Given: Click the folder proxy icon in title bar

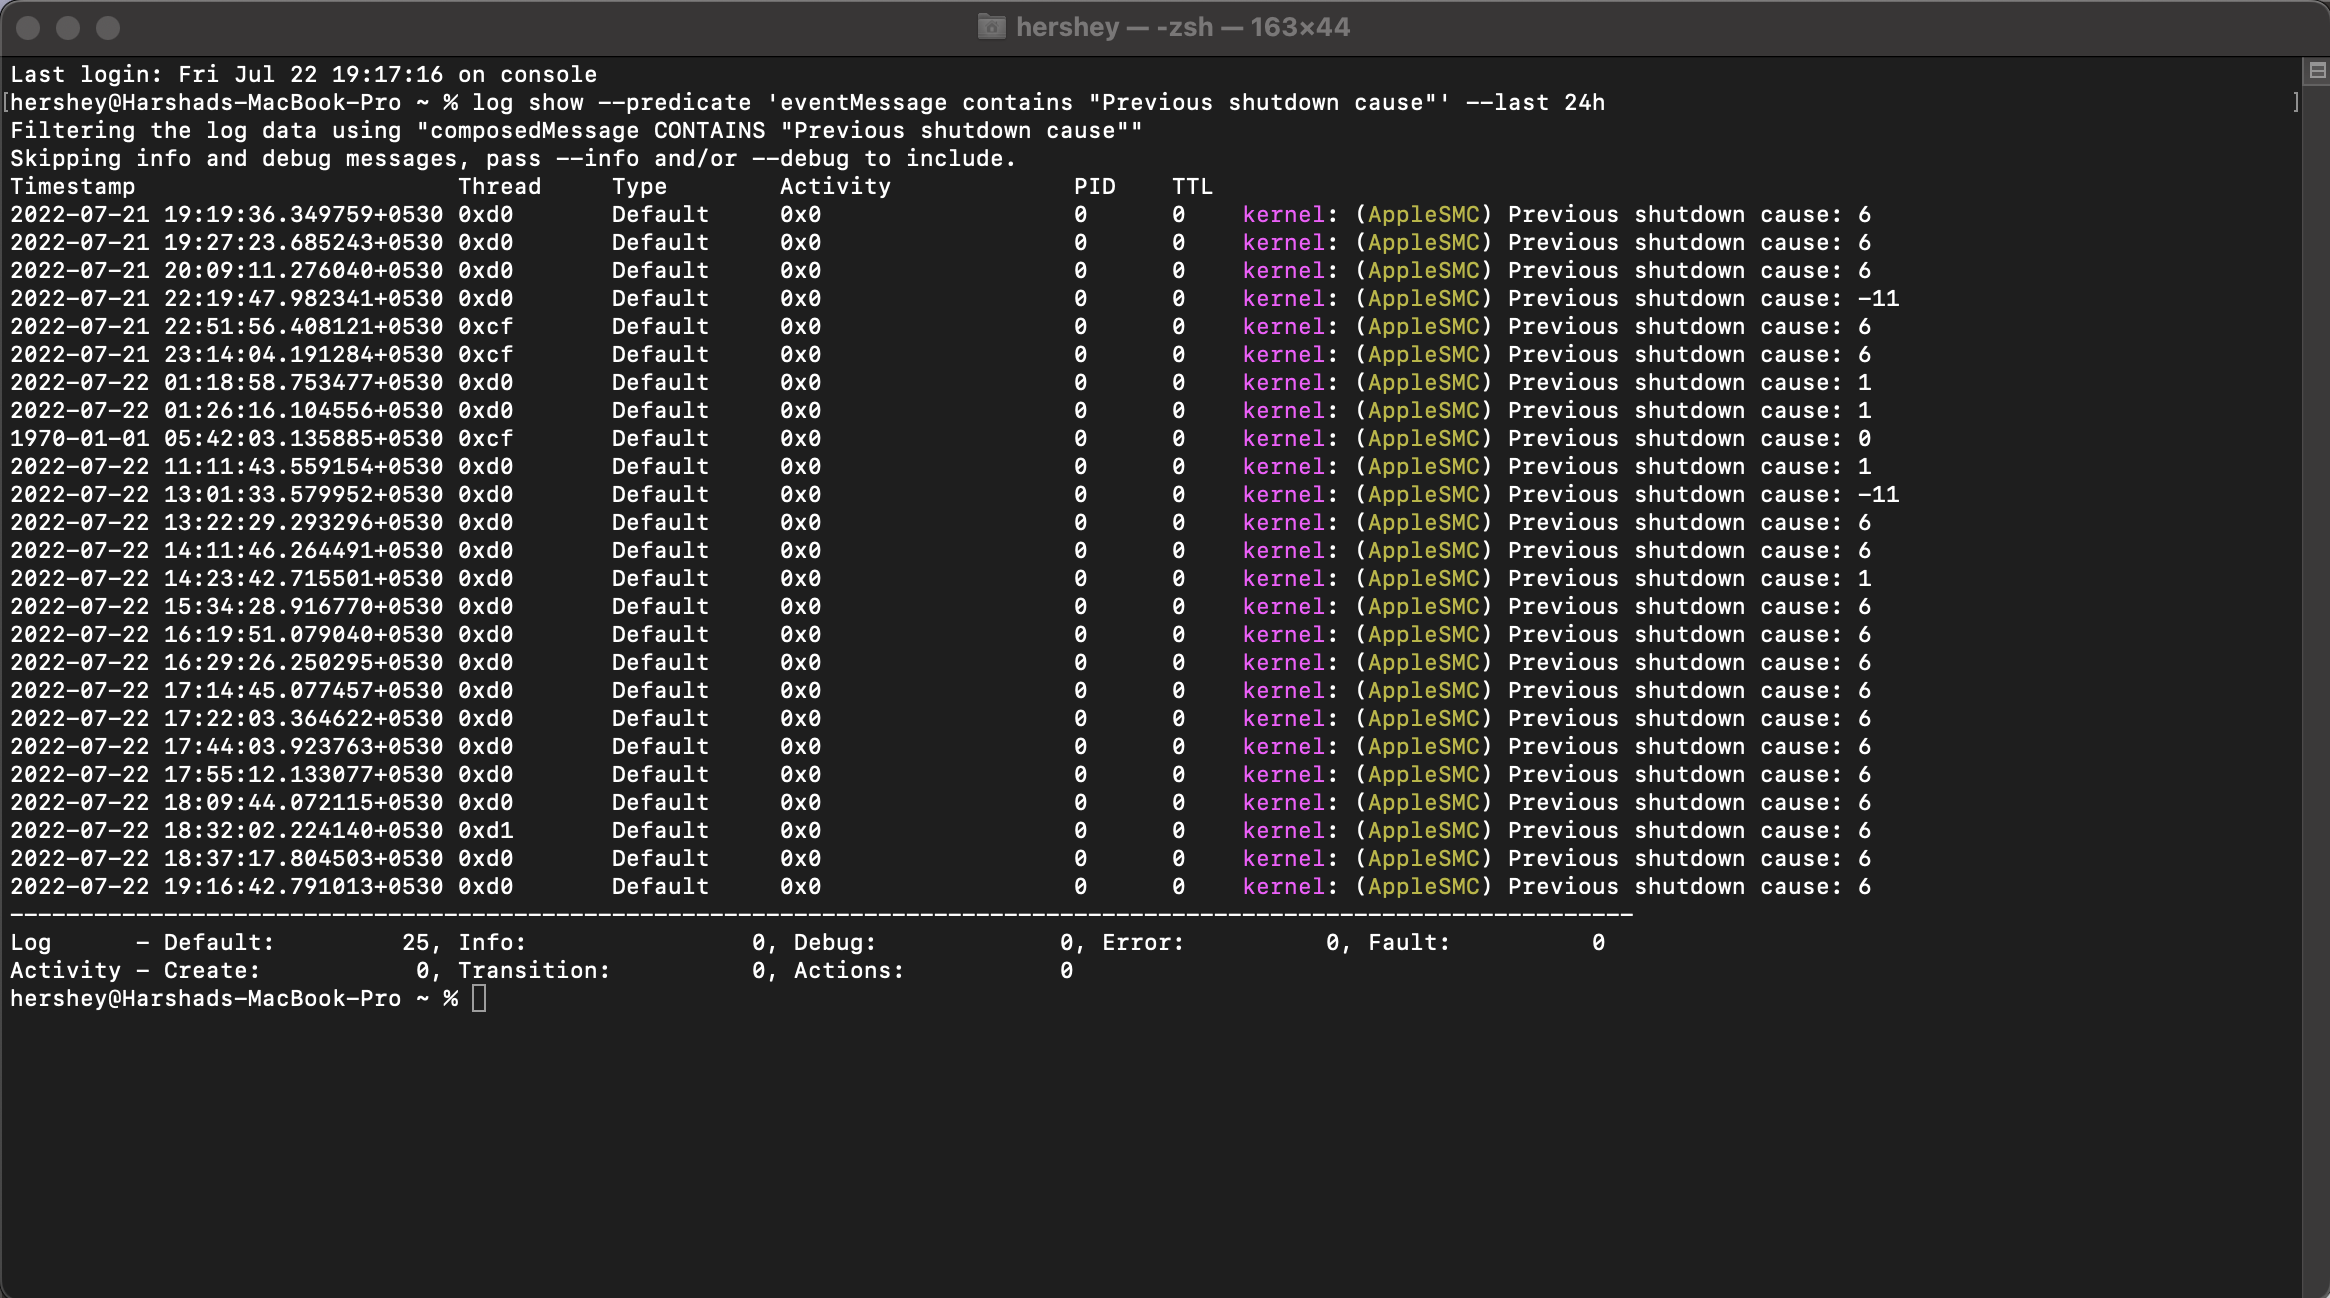Looking at the screenshot, I should [991, 27].
